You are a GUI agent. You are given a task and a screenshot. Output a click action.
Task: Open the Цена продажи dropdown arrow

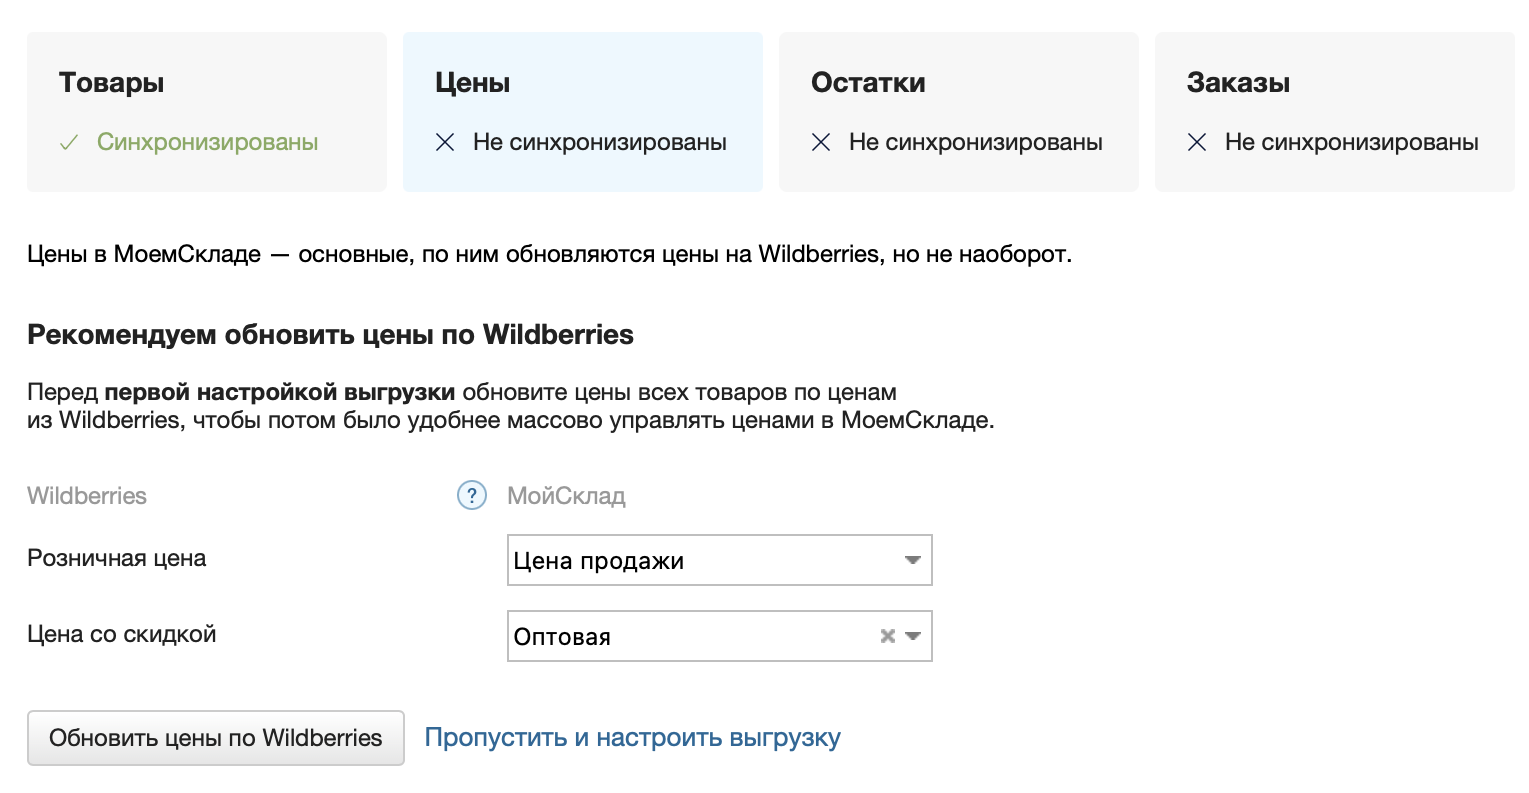tap(912, 560)
